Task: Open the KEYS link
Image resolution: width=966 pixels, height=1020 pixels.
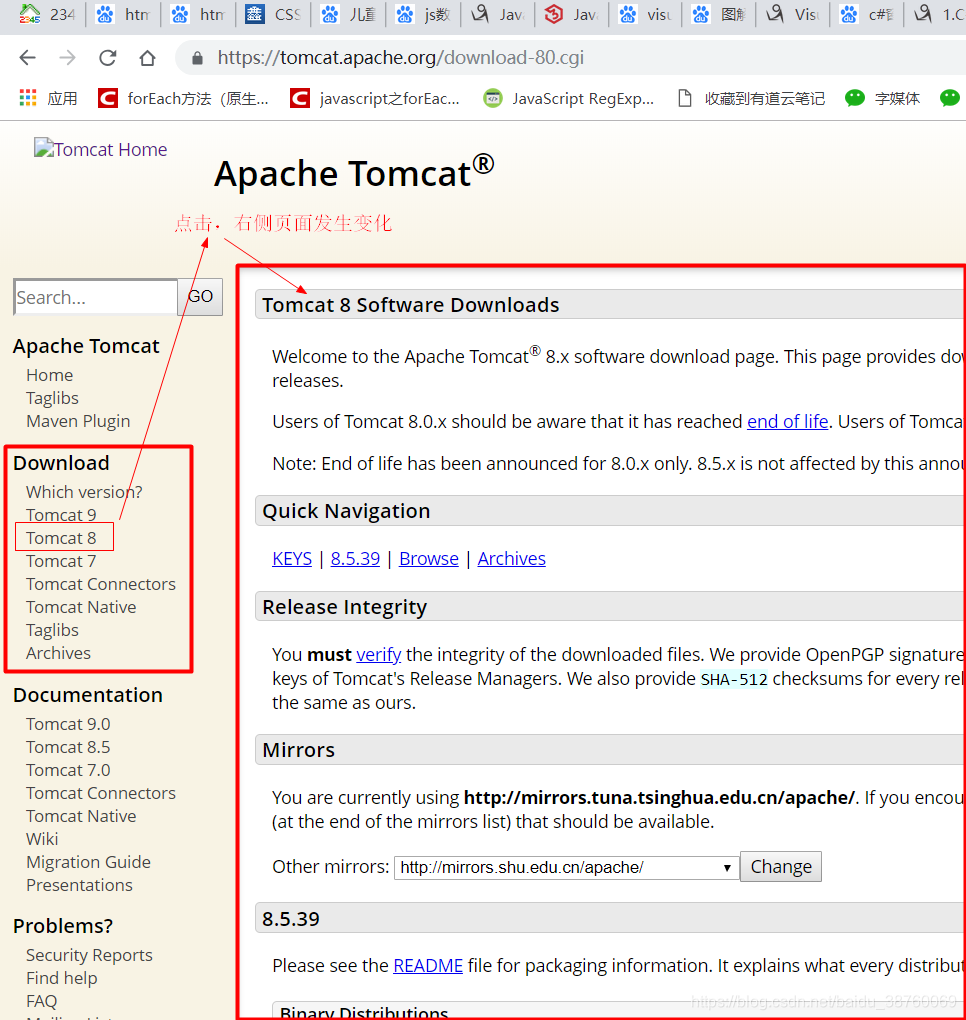Action: [292, 559]
